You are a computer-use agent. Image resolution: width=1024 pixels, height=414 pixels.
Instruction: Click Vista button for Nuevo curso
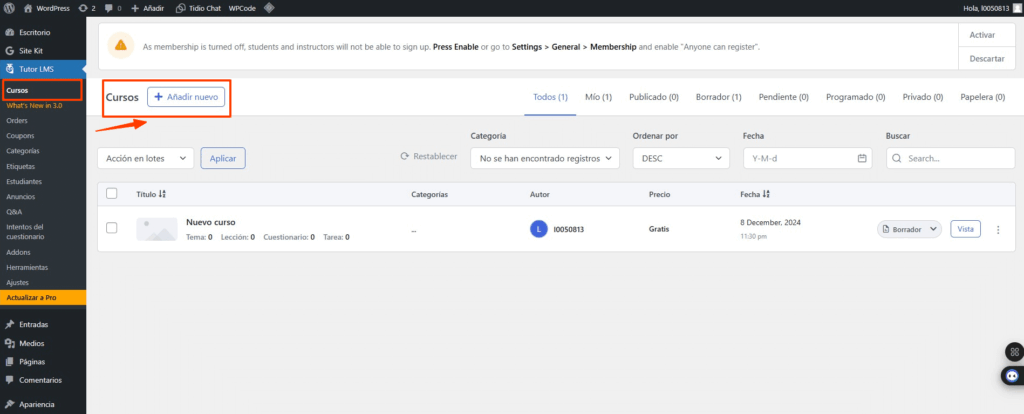965,229
